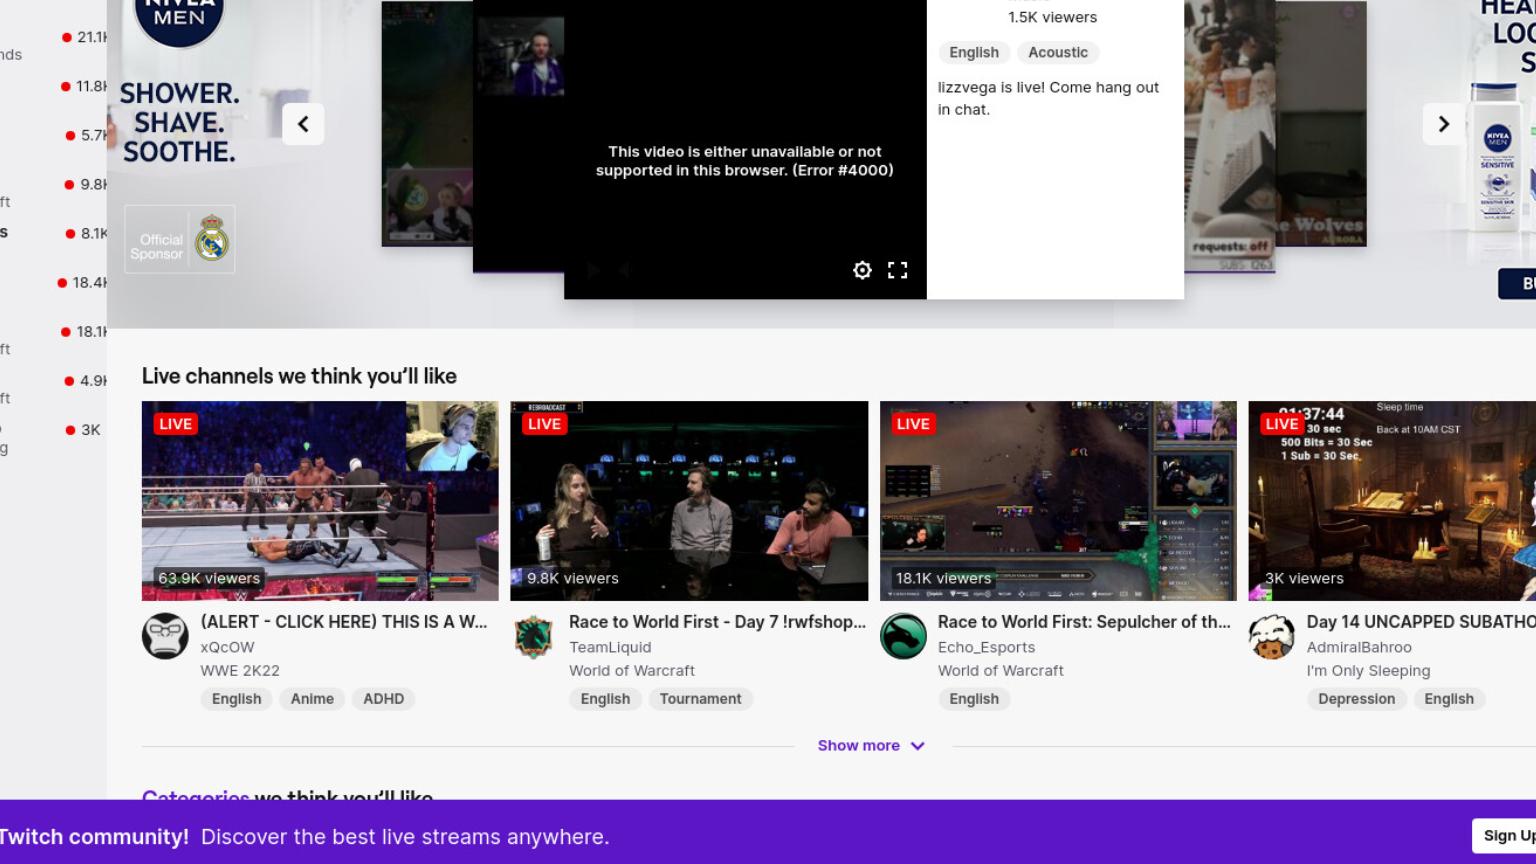This screenshot has width=1536, height=864.
Task: Visit the xQcOW channel name link
Action: click(x=227, y=647)
